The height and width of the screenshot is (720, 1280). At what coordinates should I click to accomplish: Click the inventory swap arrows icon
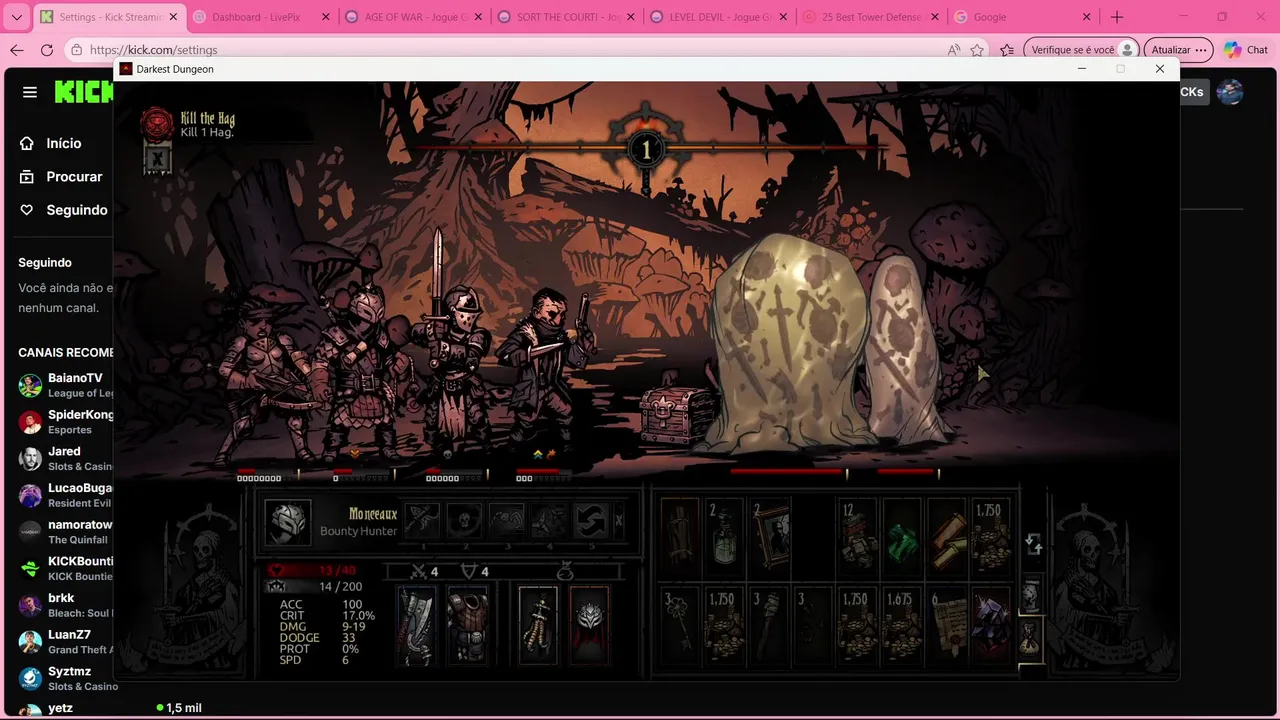[x=1034, y=544]
